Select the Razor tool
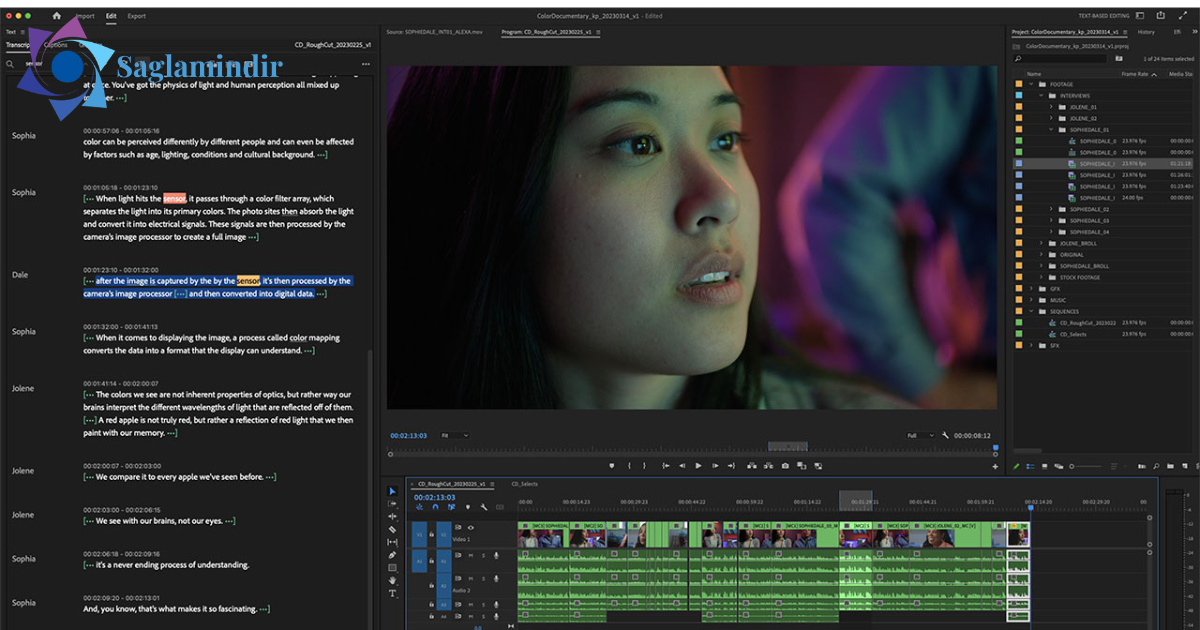The height and width of the screenshot is (630, 1200). [392, 529]
